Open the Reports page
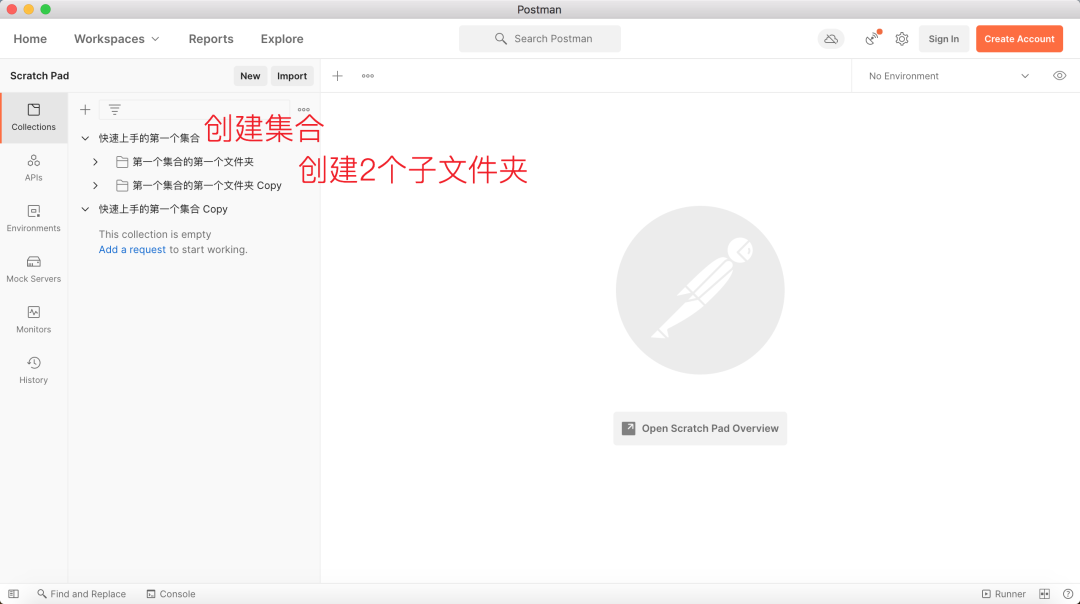This screenshot has width=1080, height=604. click(211, 39)
